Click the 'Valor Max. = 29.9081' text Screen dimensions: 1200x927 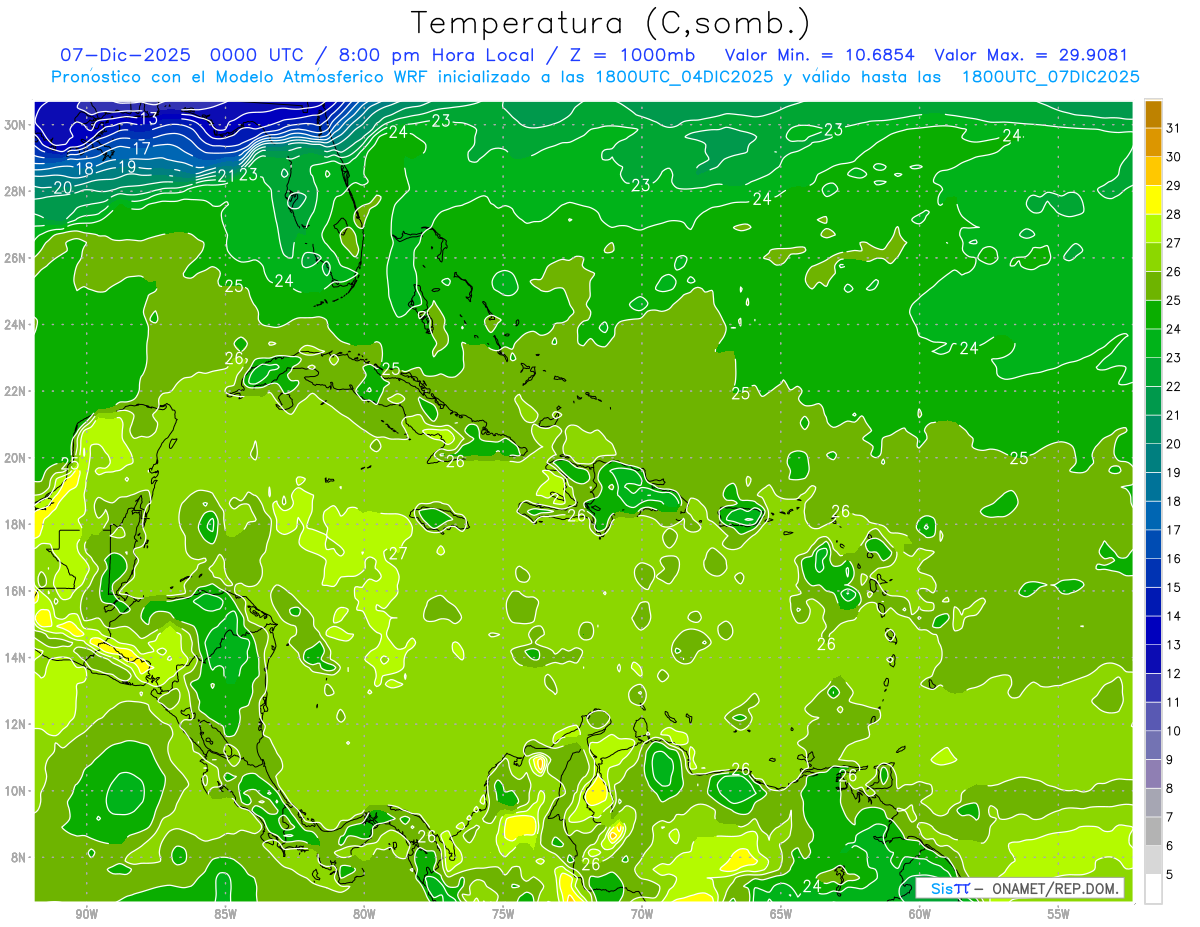coord(1030,56)
